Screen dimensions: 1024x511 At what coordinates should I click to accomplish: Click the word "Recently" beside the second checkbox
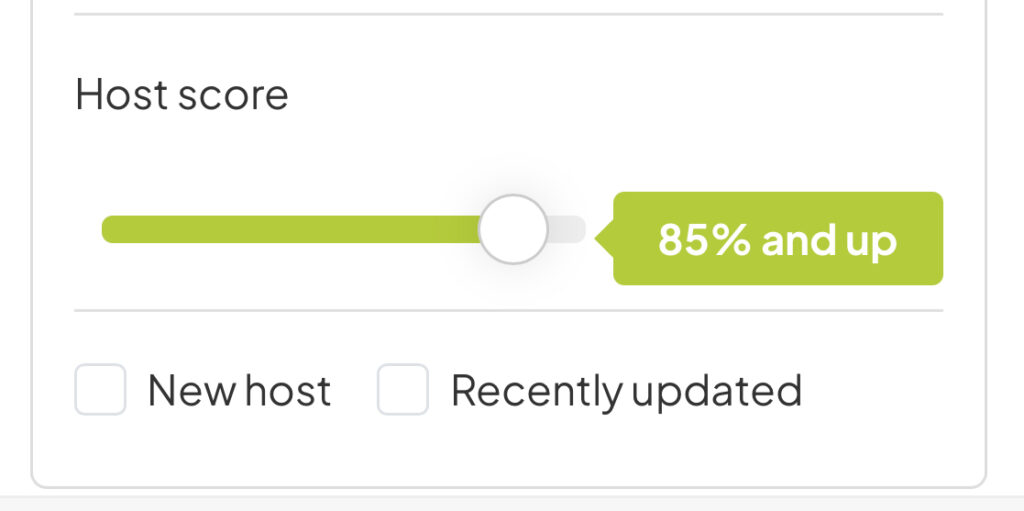click(x=536, y=392)
